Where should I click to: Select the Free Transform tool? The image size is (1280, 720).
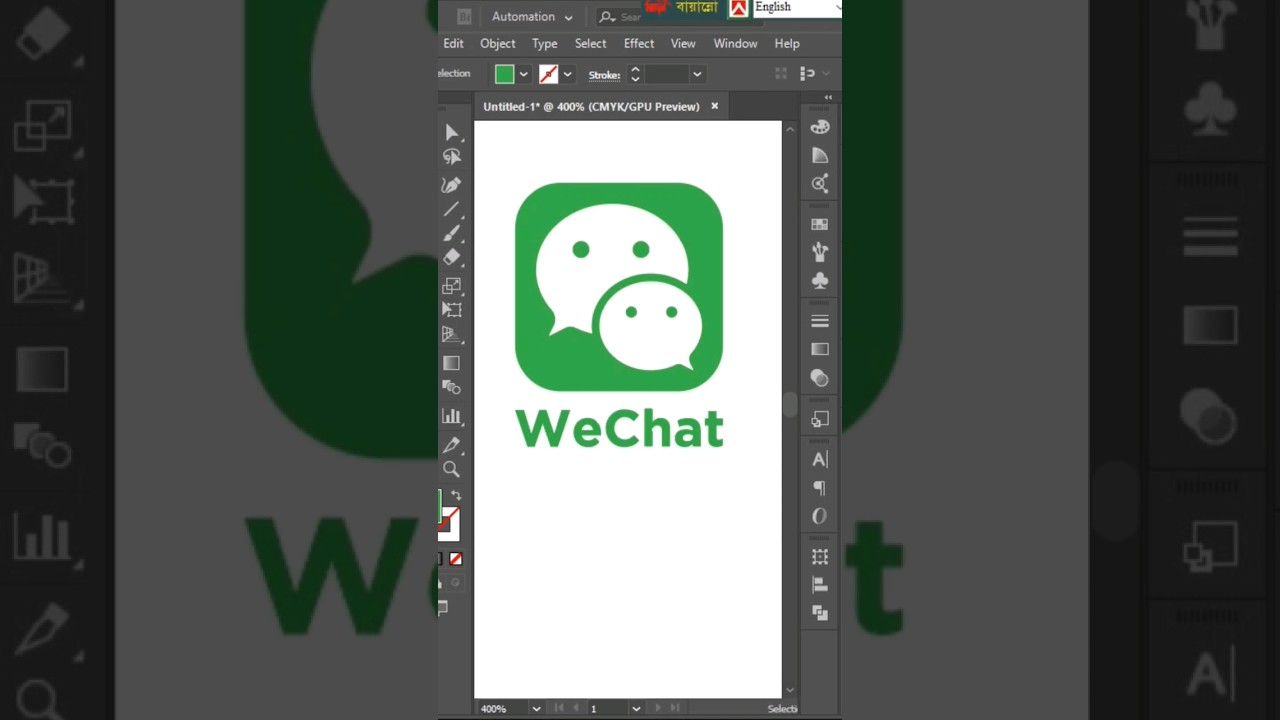(452, 310)
